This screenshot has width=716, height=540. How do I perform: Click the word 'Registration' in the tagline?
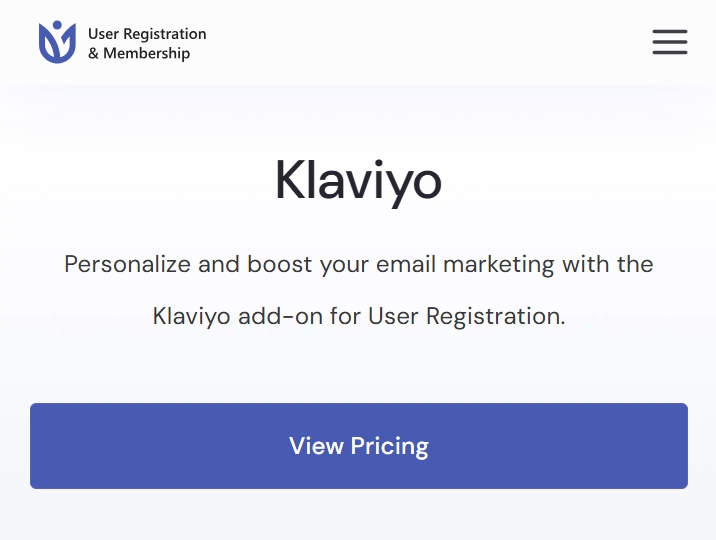tap(493, 316)
